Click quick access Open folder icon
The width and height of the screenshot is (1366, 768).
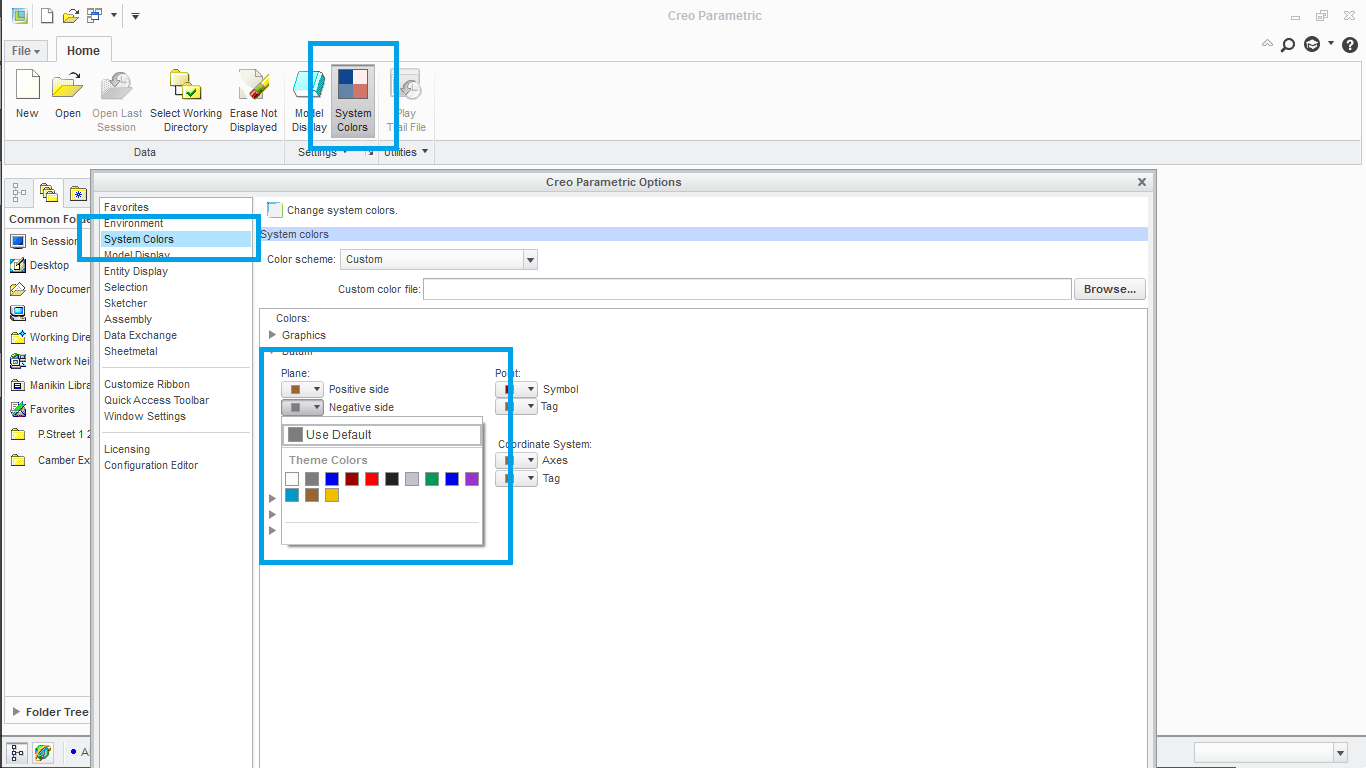(70, 15)
